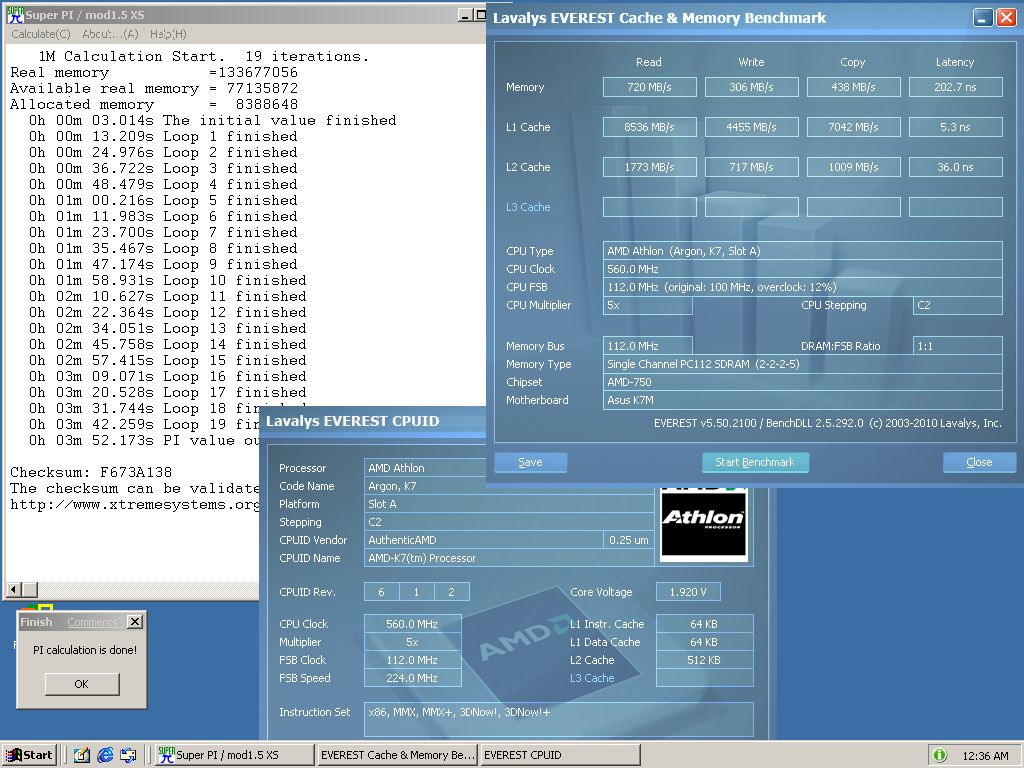Click the Memory Write value 306 MB/s
Screen dimensions: 1024x768
point(752,87)
